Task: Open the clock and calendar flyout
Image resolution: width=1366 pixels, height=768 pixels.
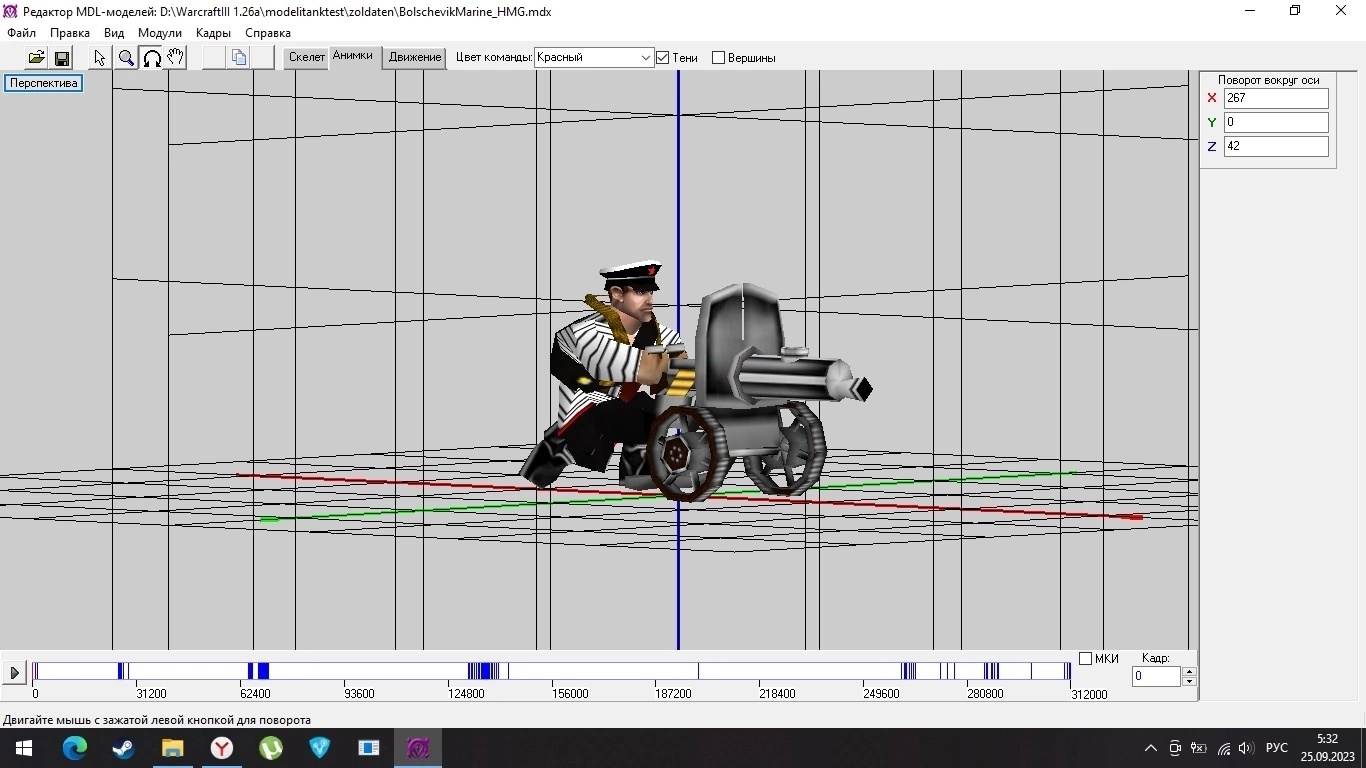Action: pos(1327,748)
